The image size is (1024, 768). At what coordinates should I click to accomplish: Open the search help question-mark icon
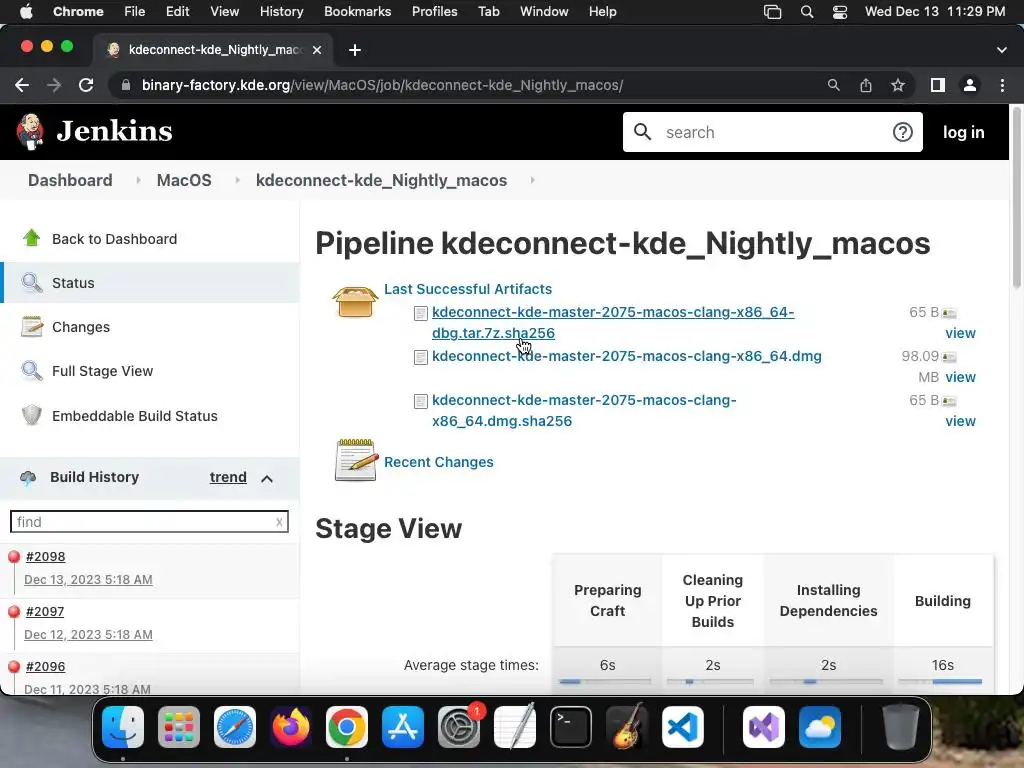tap(903, 132)
